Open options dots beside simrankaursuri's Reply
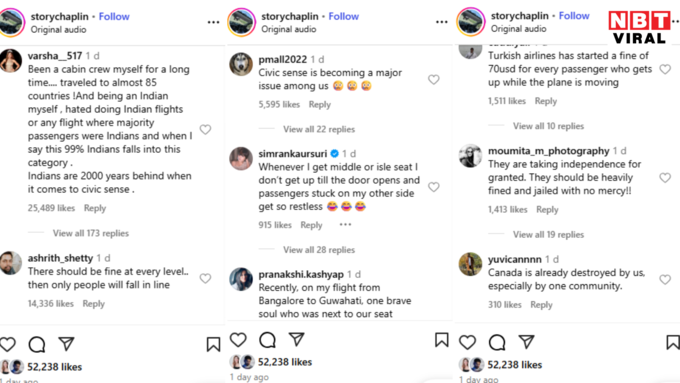 [x=345, y=224]
